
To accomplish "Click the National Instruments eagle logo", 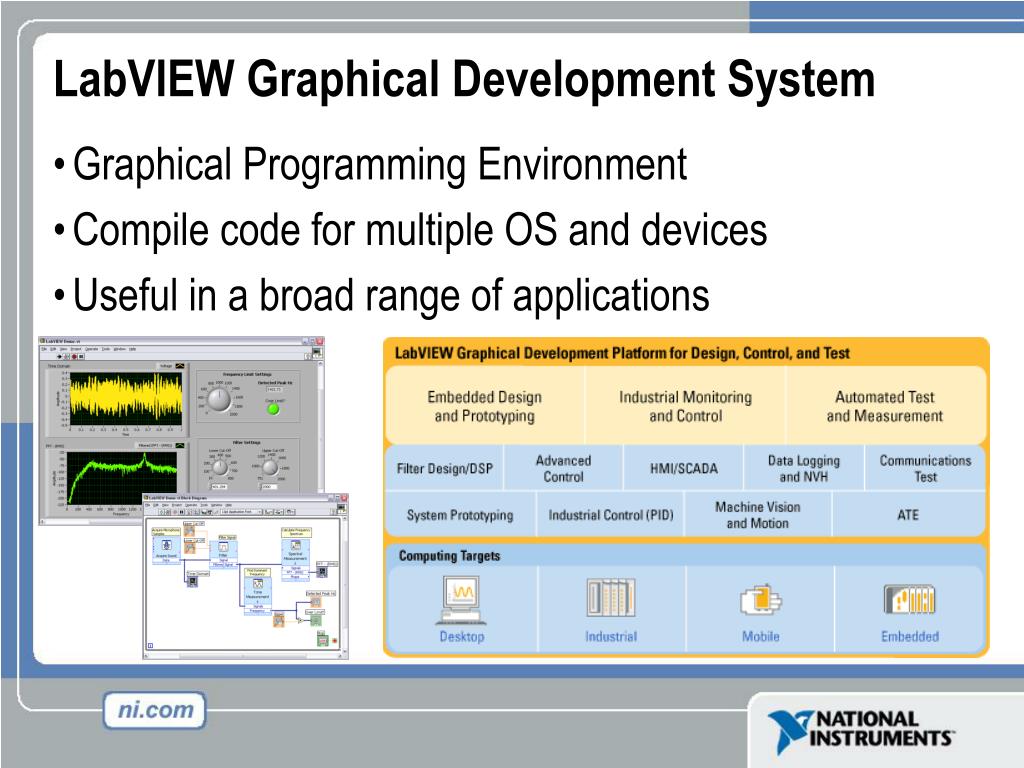I will tap(790, 730).
